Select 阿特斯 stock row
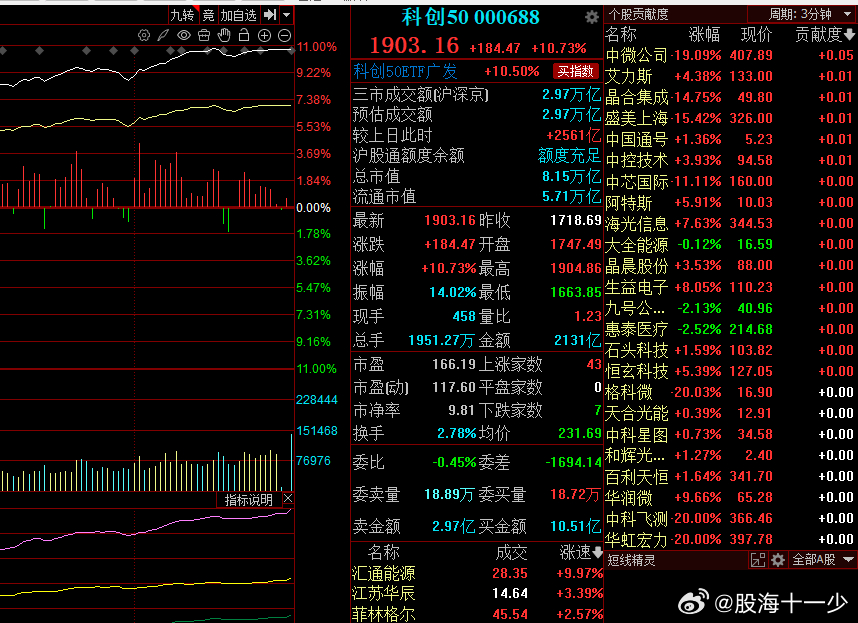The width and height of the screenshot is (858, 623). point(730,202)
